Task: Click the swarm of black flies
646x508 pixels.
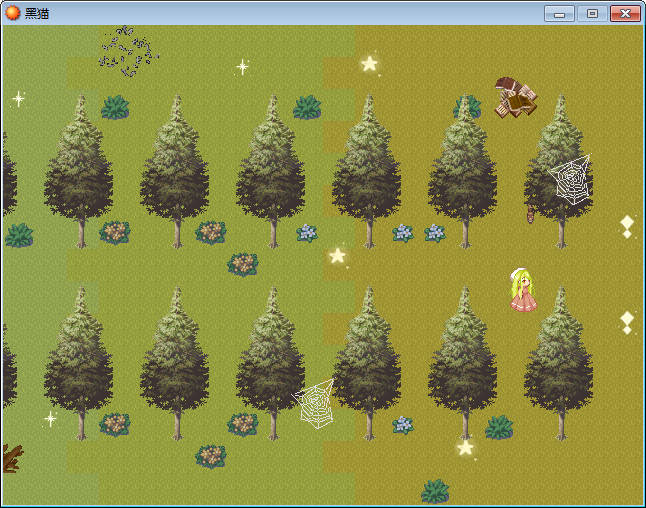Action: coord(129,52)
